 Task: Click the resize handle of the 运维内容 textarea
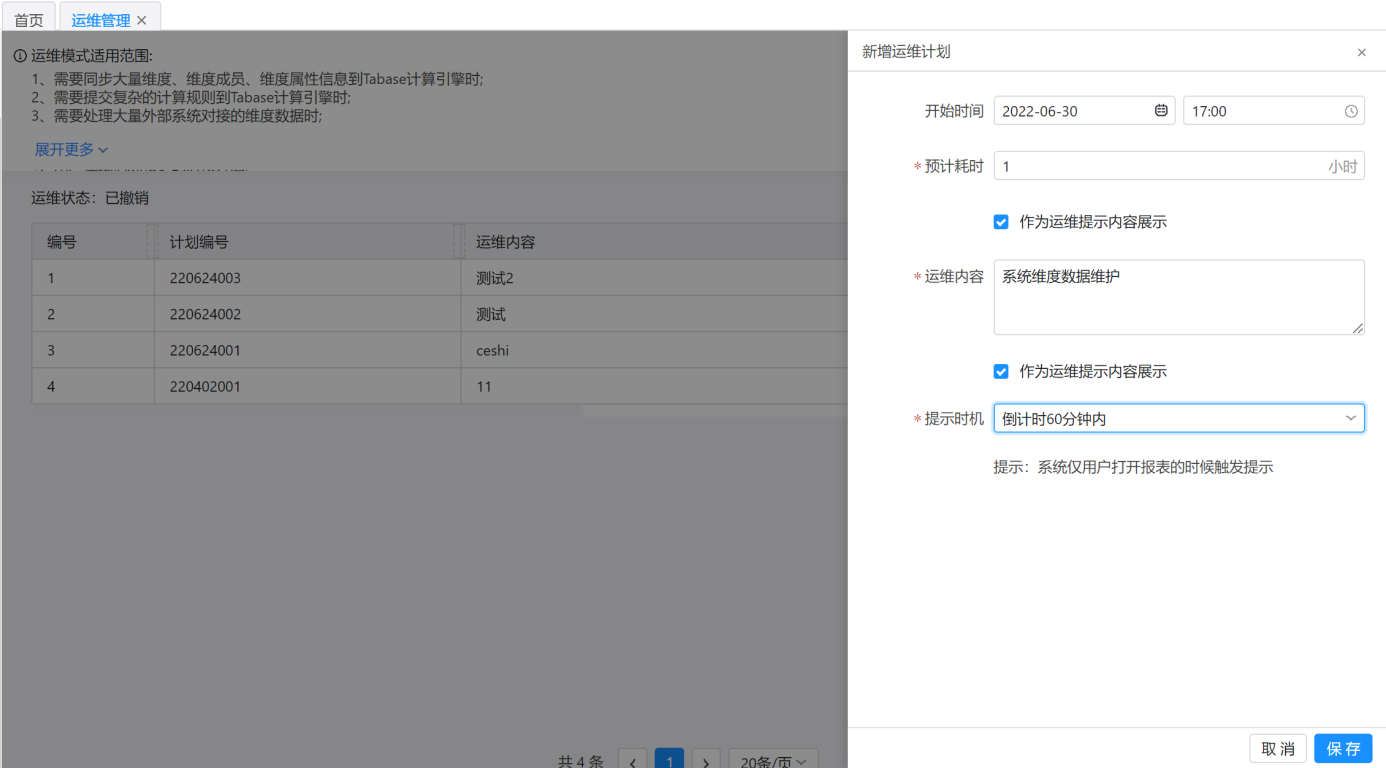(x=1358, y=328)
